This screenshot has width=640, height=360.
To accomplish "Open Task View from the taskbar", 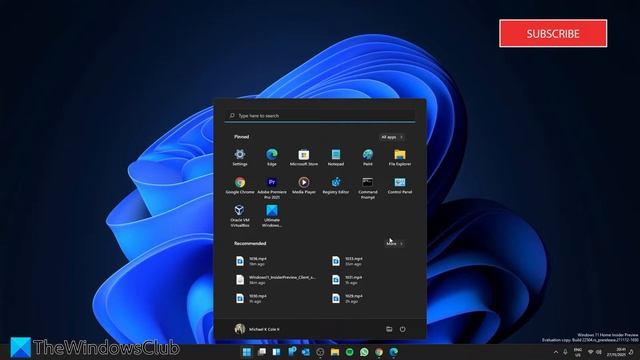I will (262, 352).
